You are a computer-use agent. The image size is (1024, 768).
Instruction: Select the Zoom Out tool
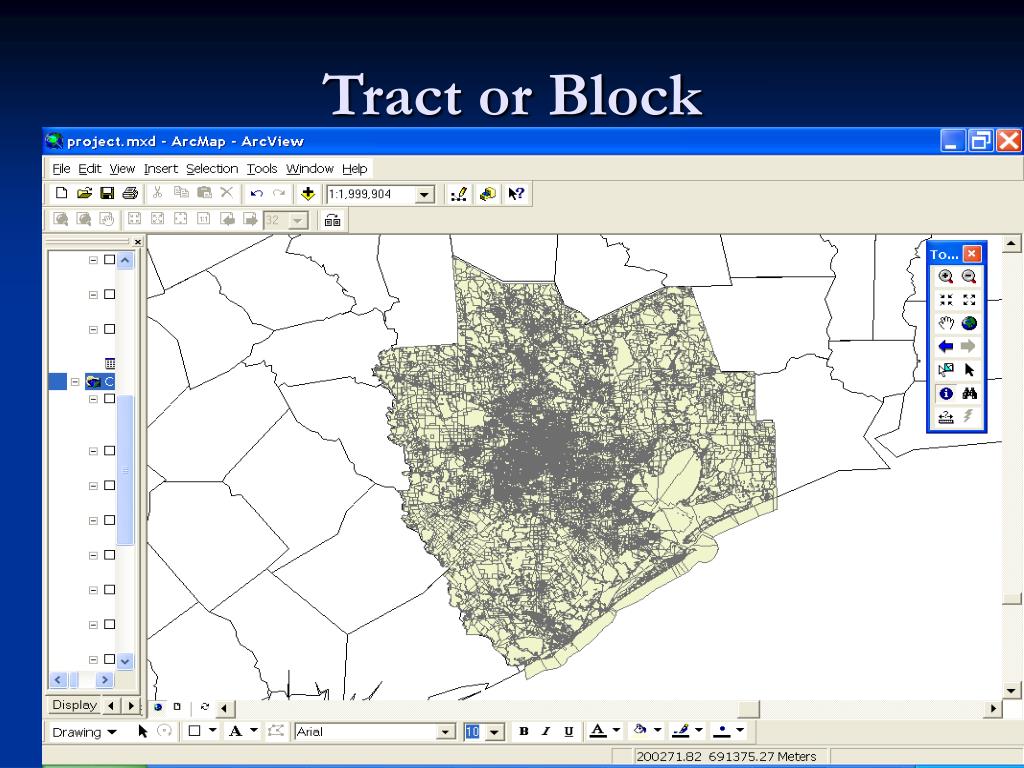point(969,276)
